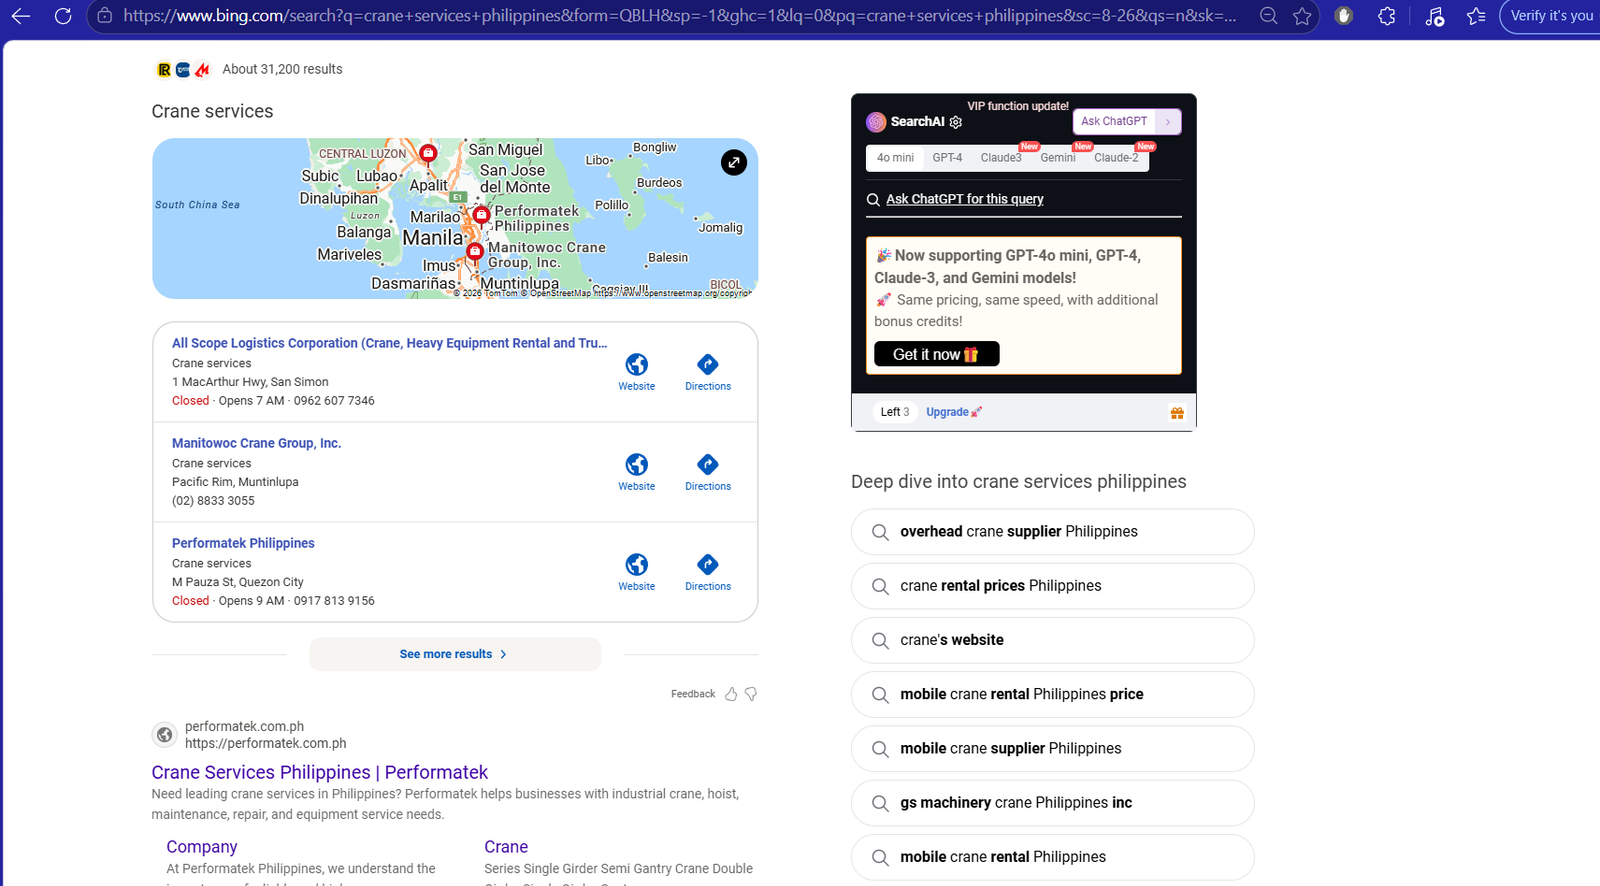Screen dimensions: 1600x886
Task: Open browser extensions puzzle icon
Action: [x=1386, y=16]
